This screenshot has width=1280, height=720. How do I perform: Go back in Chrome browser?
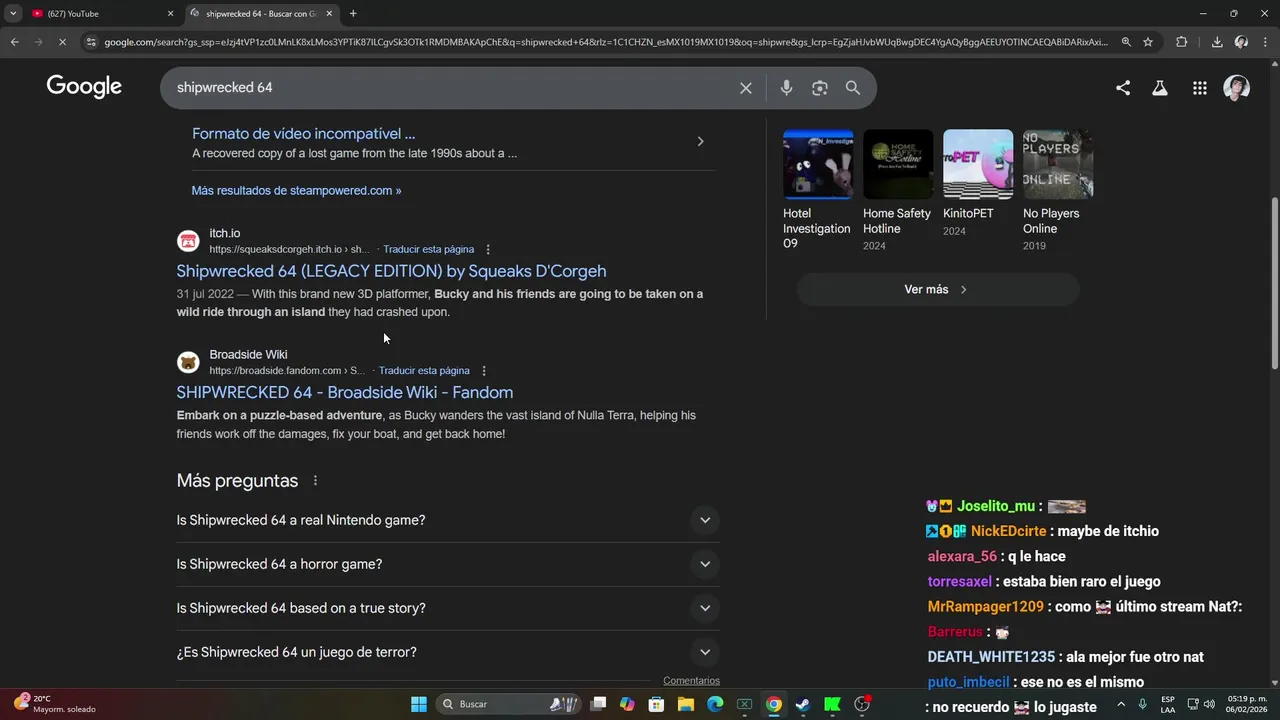14,42
